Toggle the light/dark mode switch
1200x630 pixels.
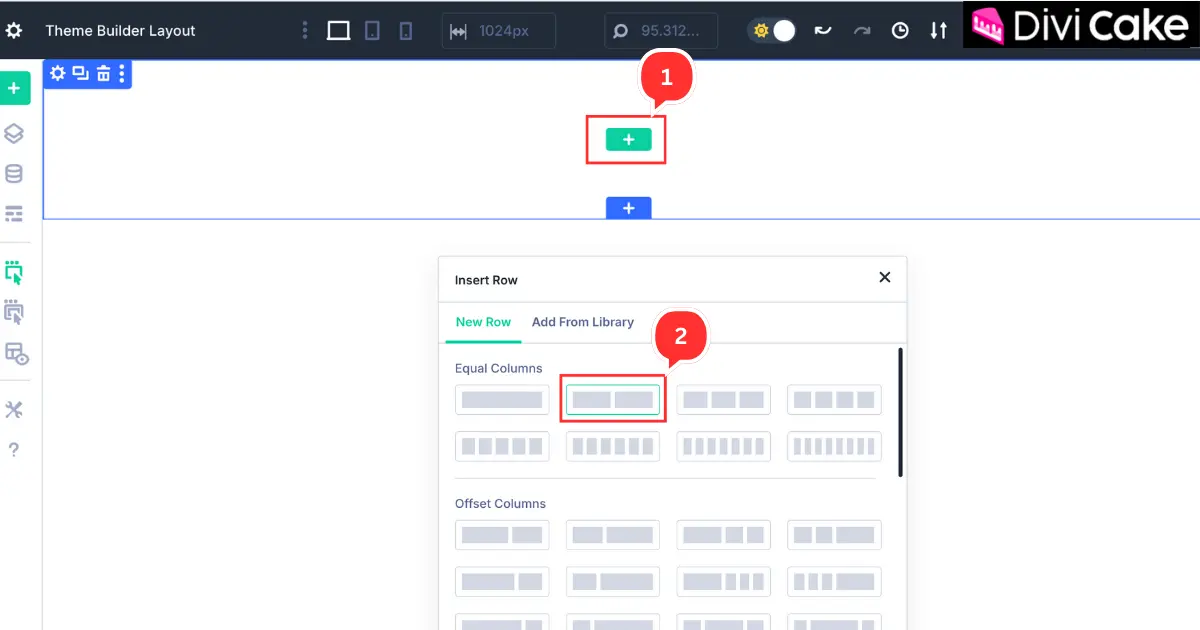click(x=772, y=31)
